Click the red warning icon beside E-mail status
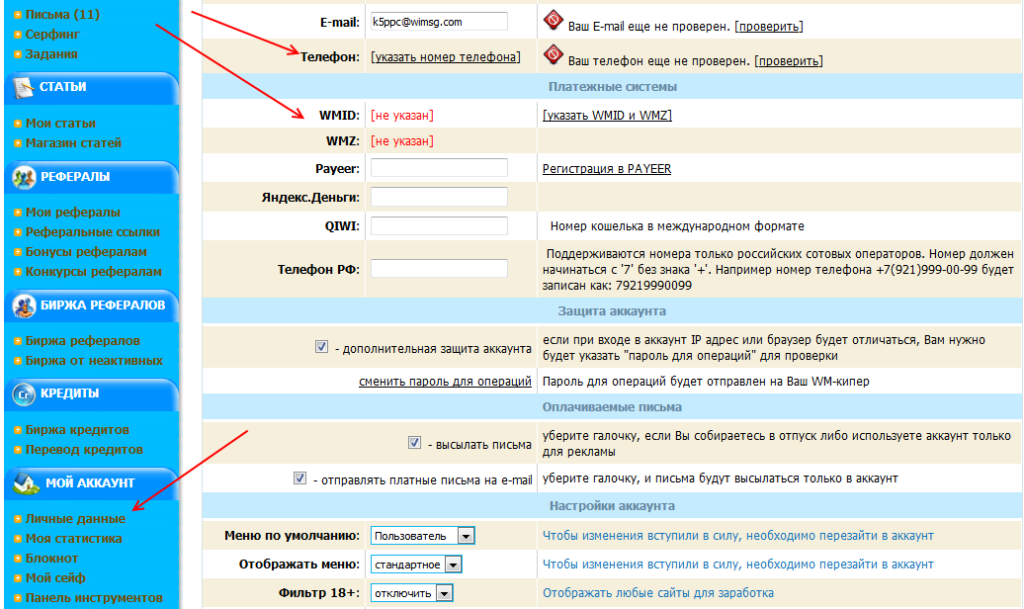1024x609 pixels. [553, 20]
